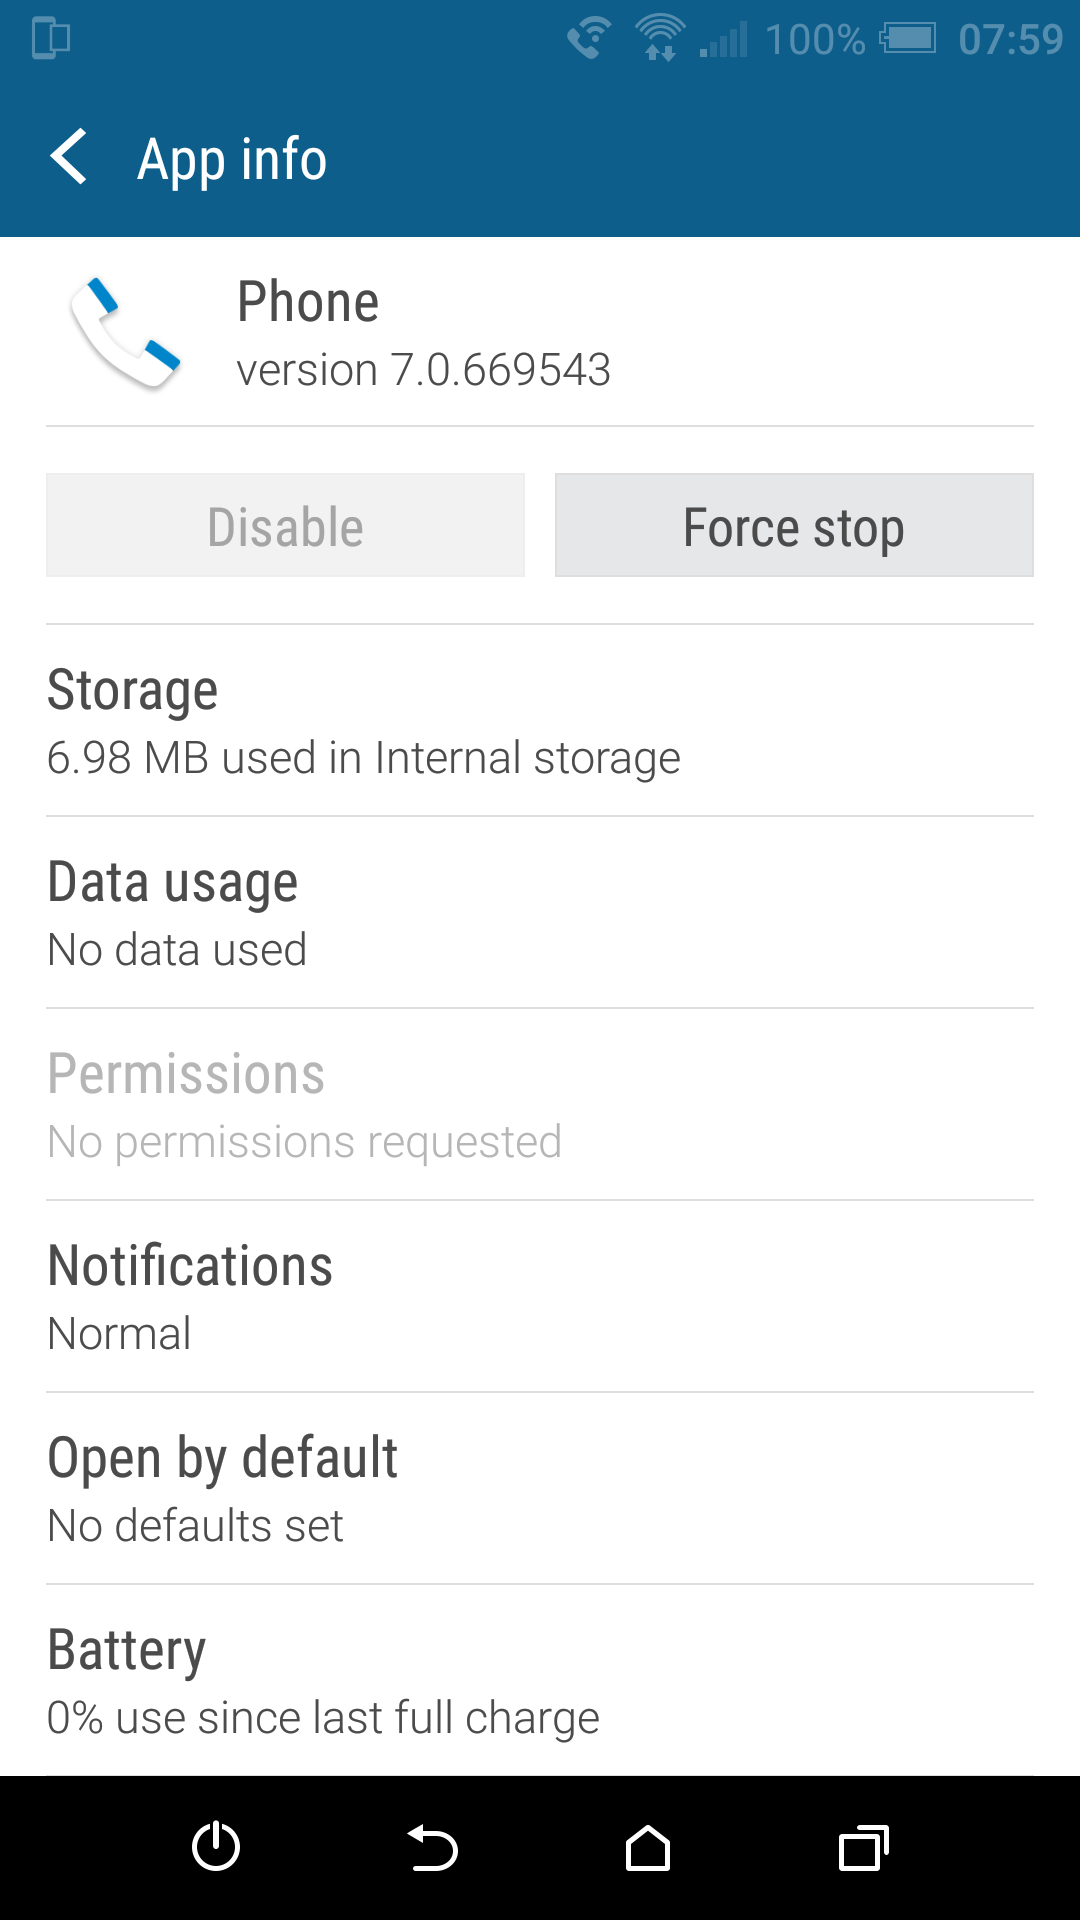Tap the Permissions entry
Viewport: 1080px width, 1920px height.
pyautogui.click(x=540, y=1106)
